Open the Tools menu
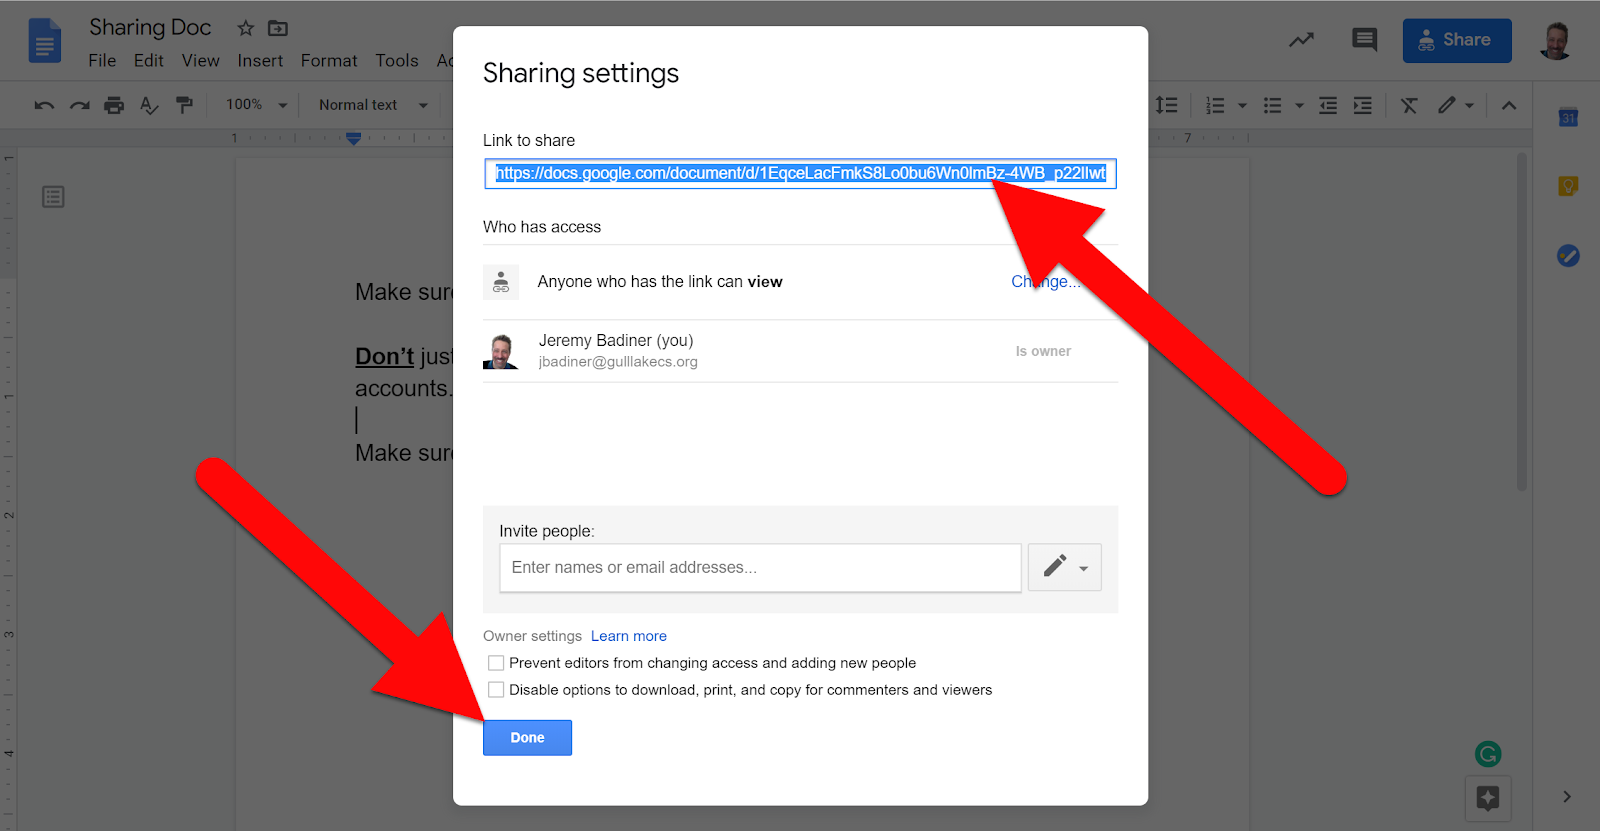The height and width of the screenshot is (831, 1600). 397,61
